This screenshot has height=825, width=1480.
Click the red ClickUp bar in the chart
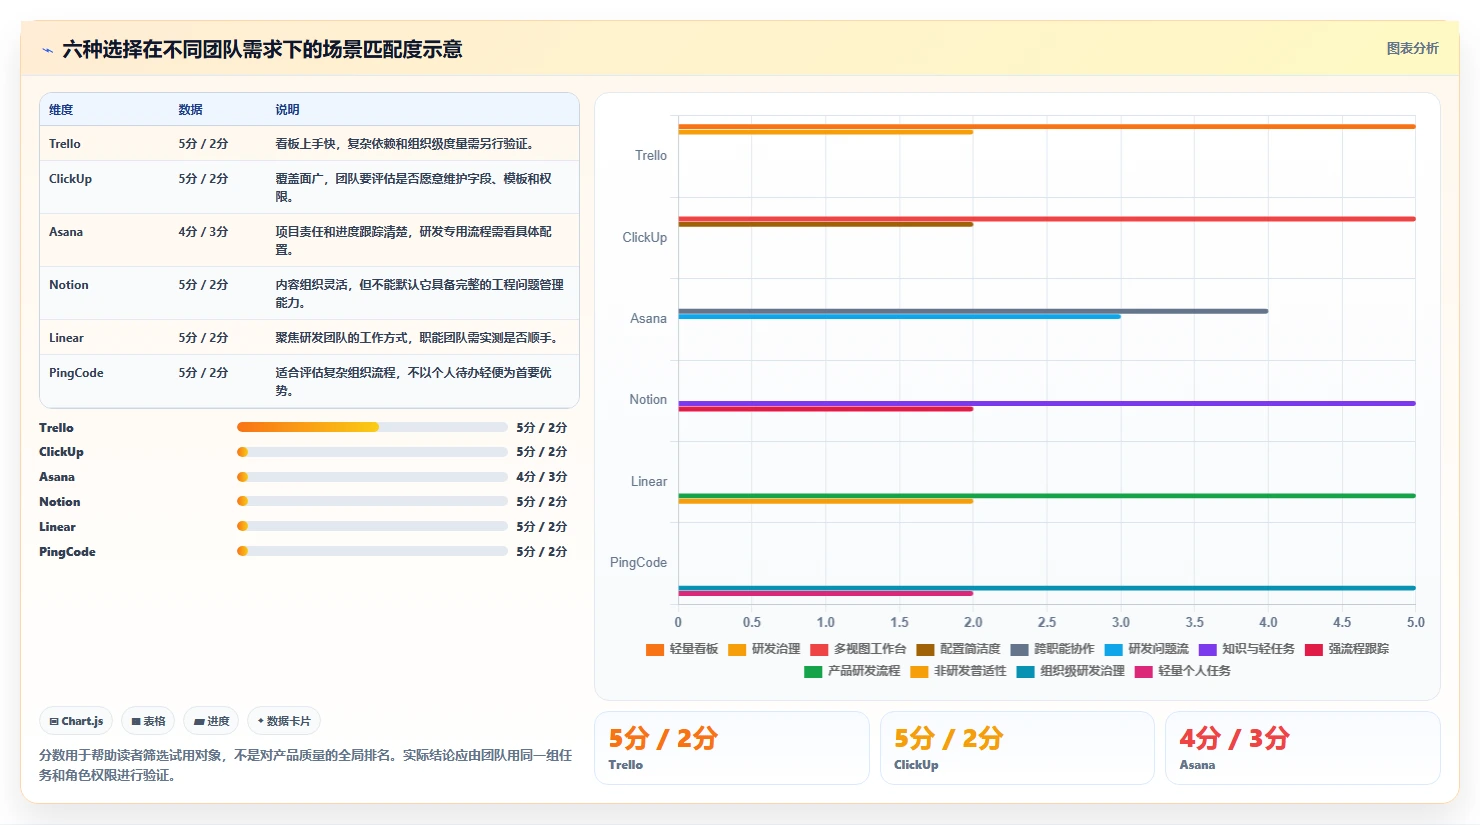pyautogui.click(x=1047, y=218)
